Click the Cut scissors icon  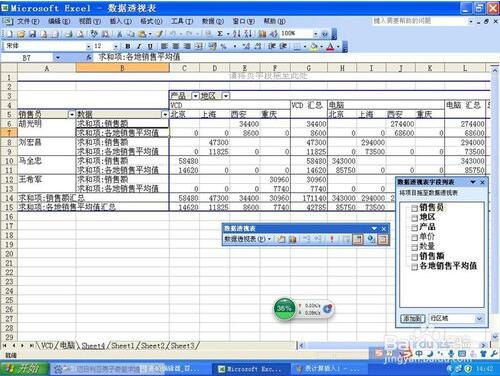pos(119,34)
